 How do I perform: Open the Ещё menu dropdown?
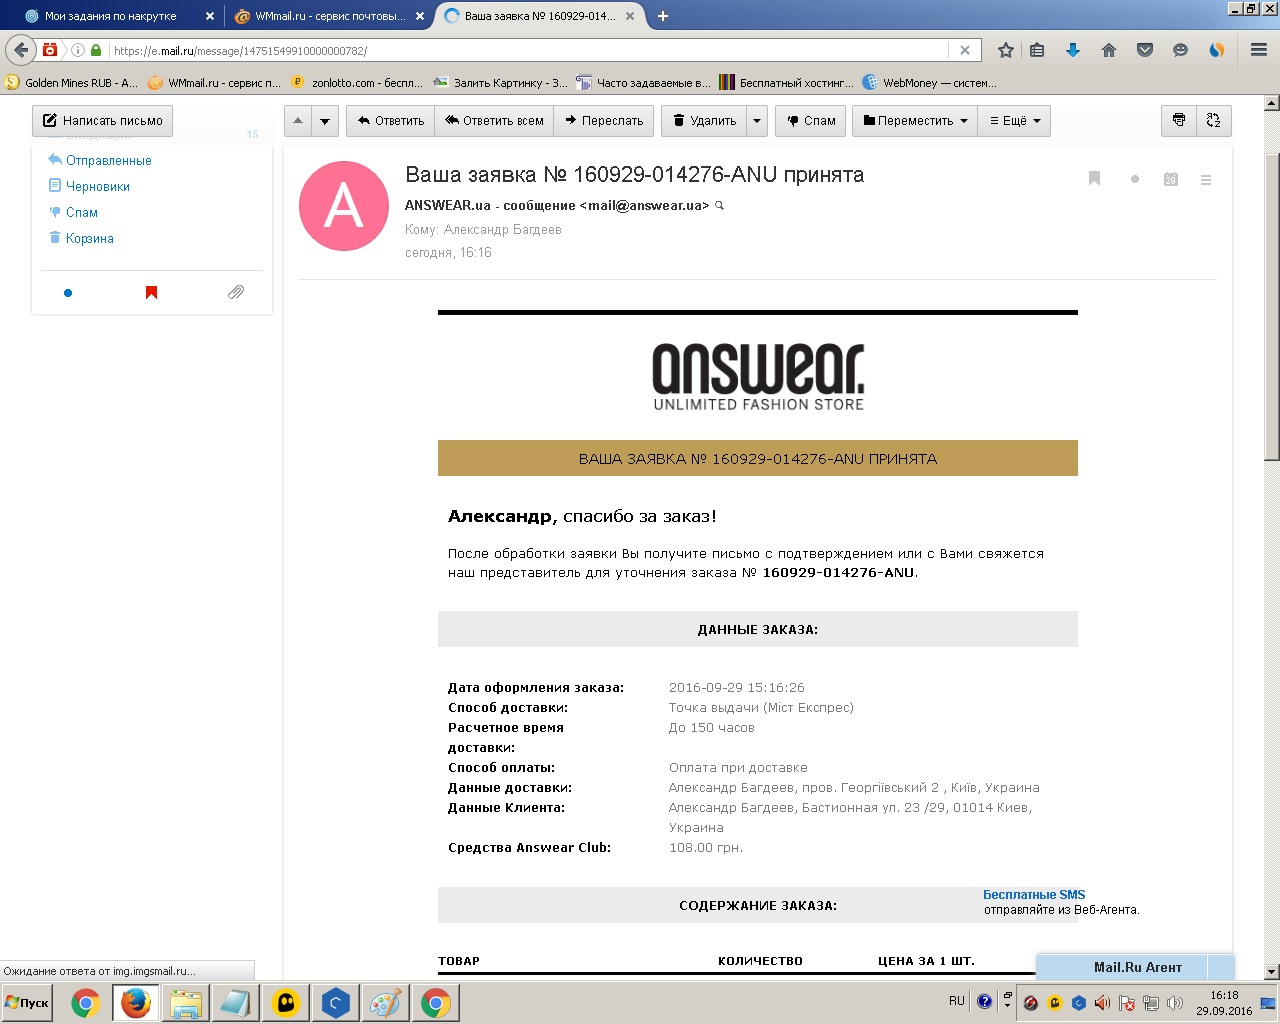pyautogui.click(x=1014, y=121)
